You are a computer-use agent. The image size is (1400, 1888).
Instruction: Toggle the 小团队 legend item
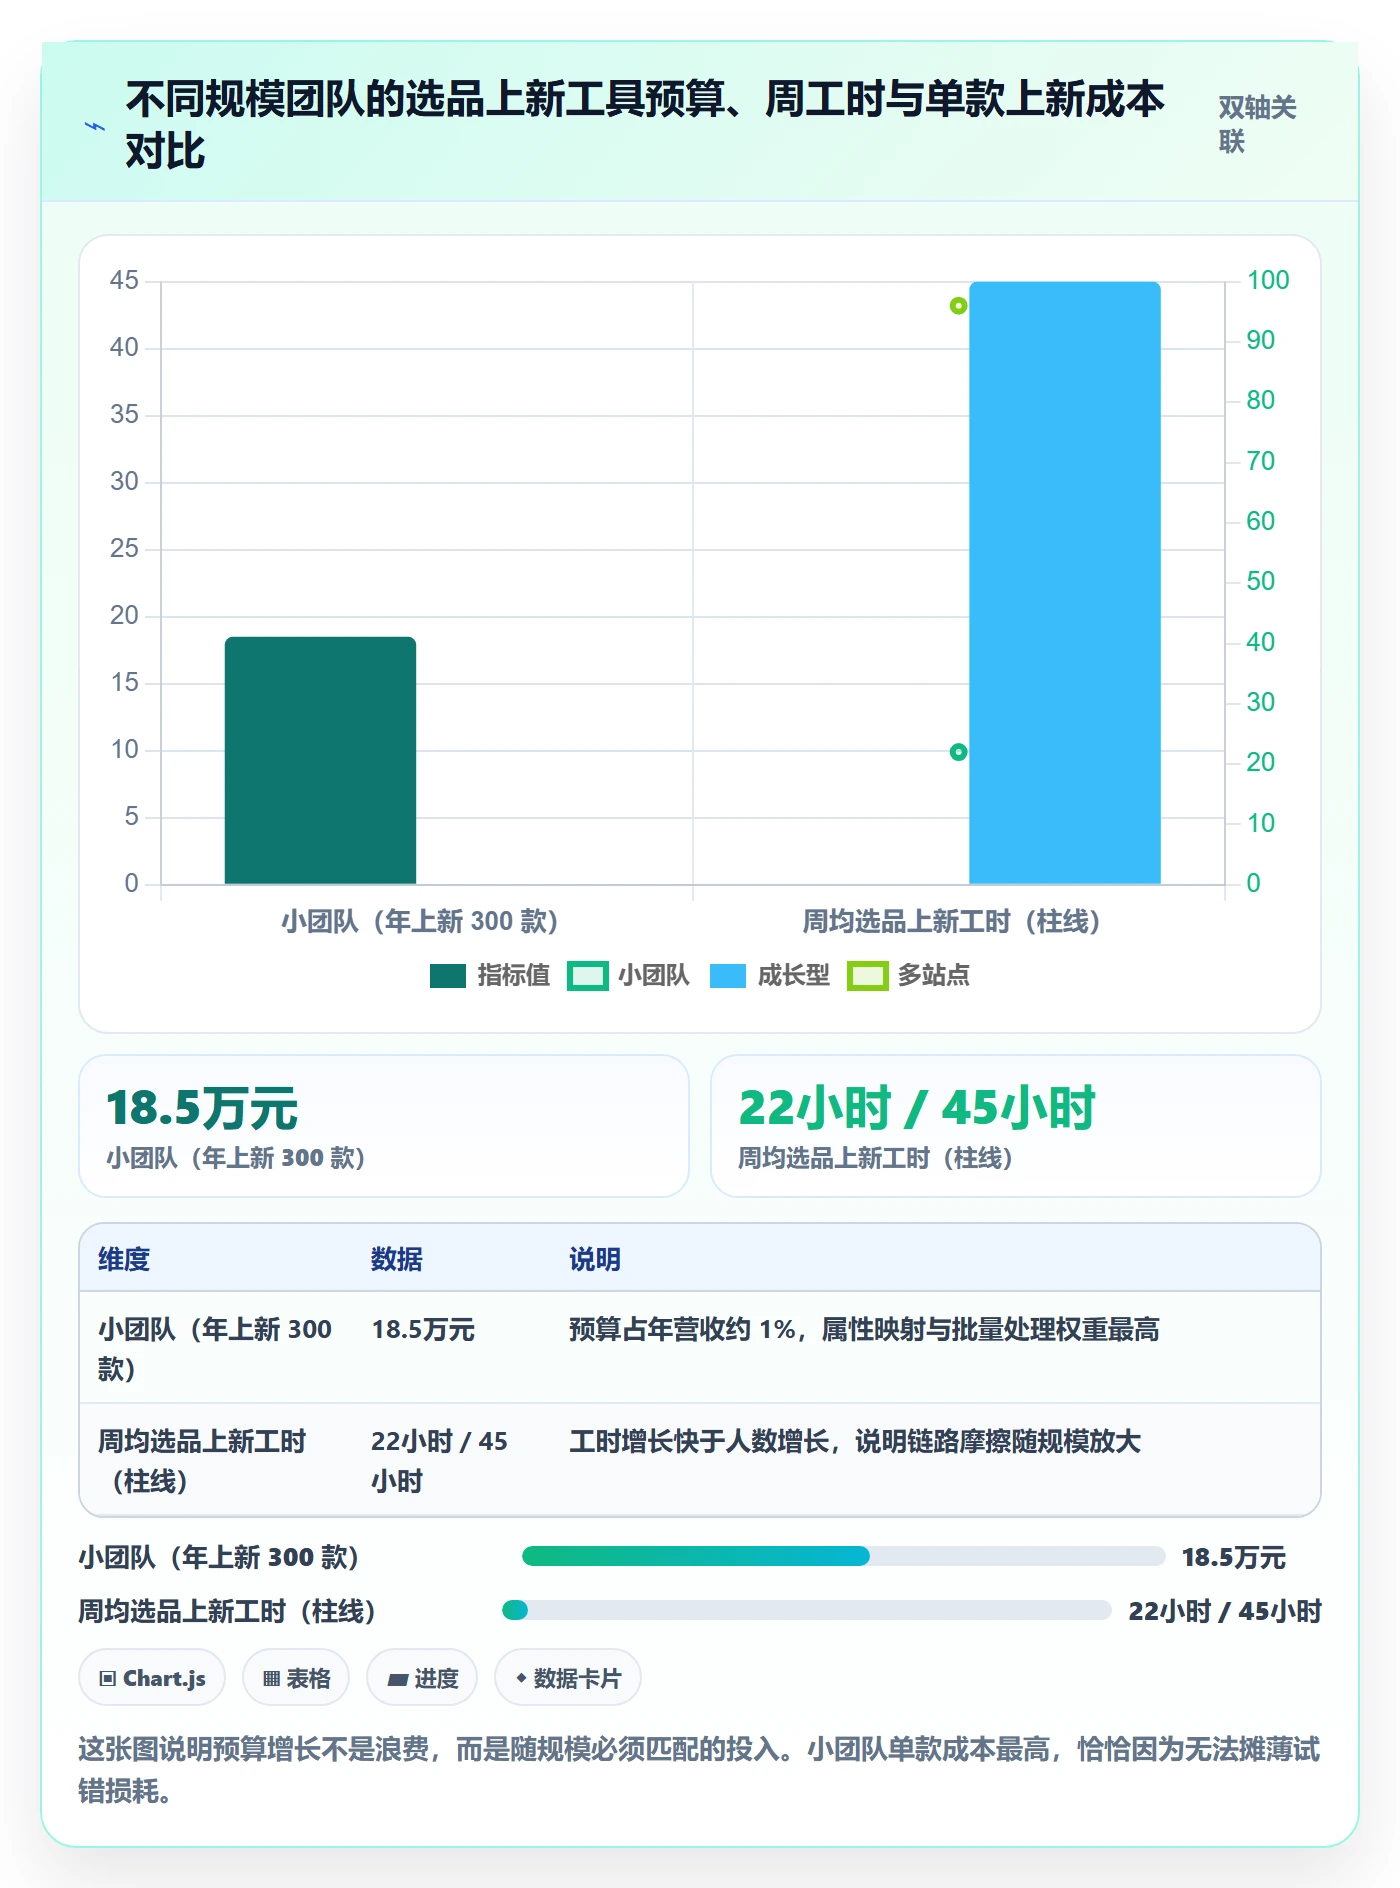[x=627, y=975]
